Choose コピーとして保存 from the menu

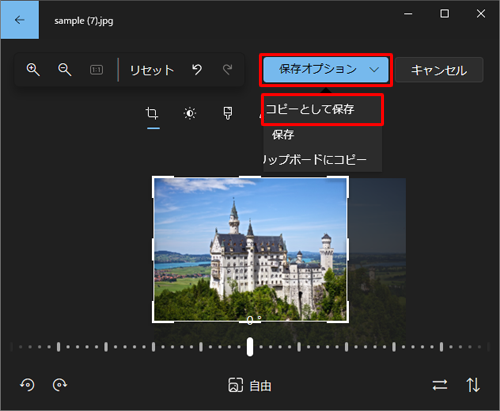point(322,109)
